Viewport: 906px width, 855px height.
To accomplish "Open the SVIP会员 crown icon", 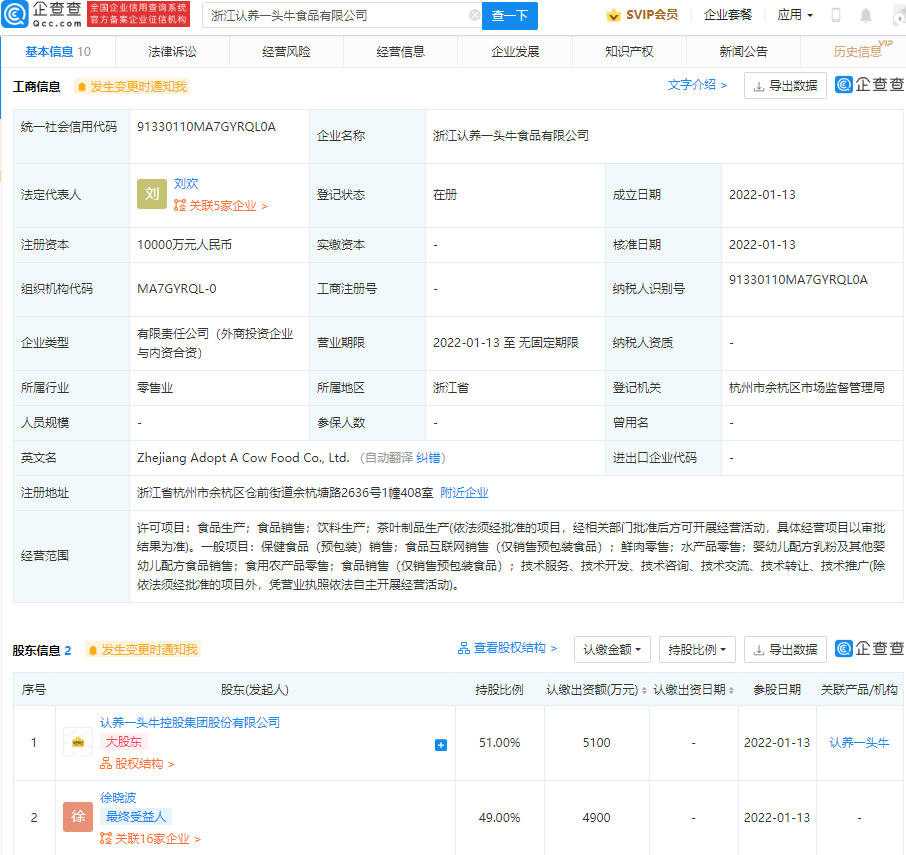I will (x=612, y=16).
